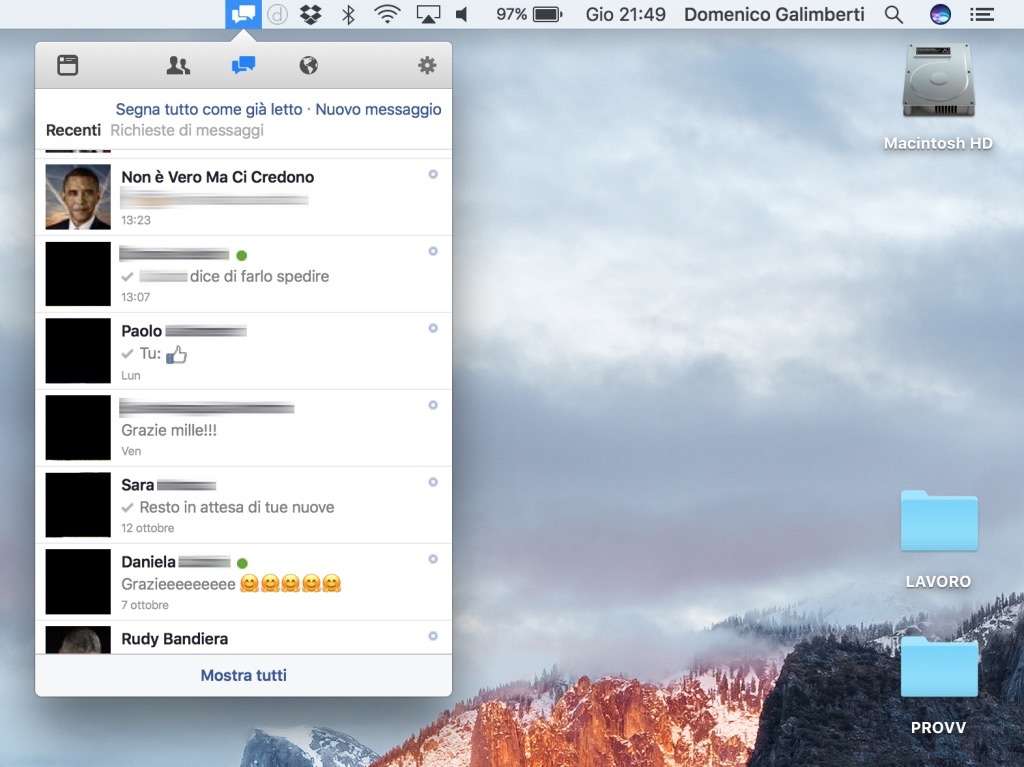
Task: Open Spotlight search magnifier
Action: pyautogui.click(x=894, y=14)
